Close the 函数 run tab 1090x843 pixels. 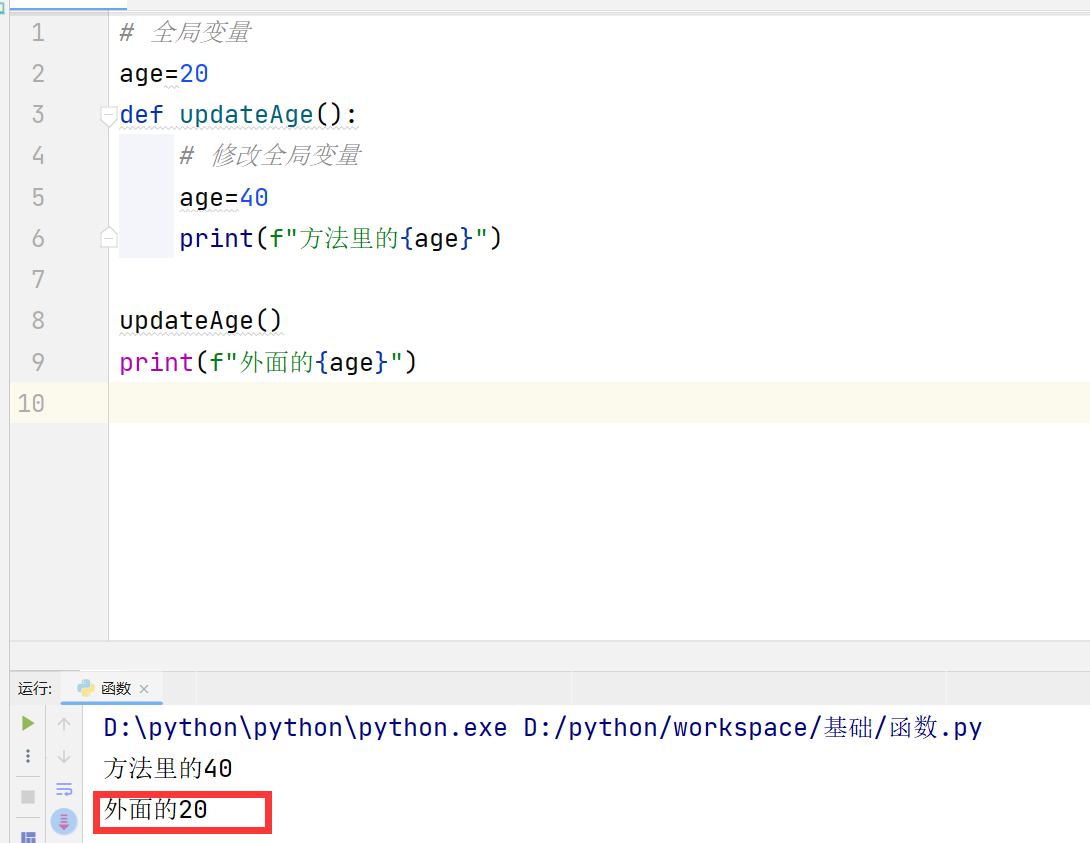click(x=144, y=689)
